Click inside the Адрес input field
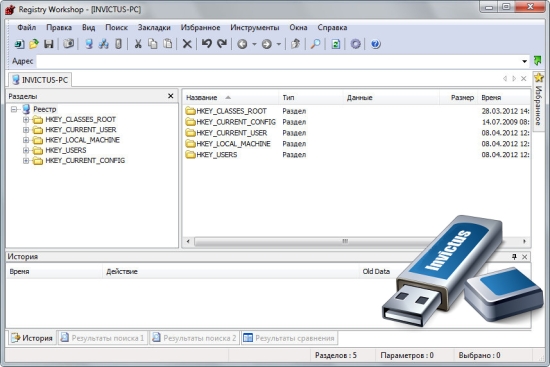Viewport: 550px width, 367px height. [279, 61]
